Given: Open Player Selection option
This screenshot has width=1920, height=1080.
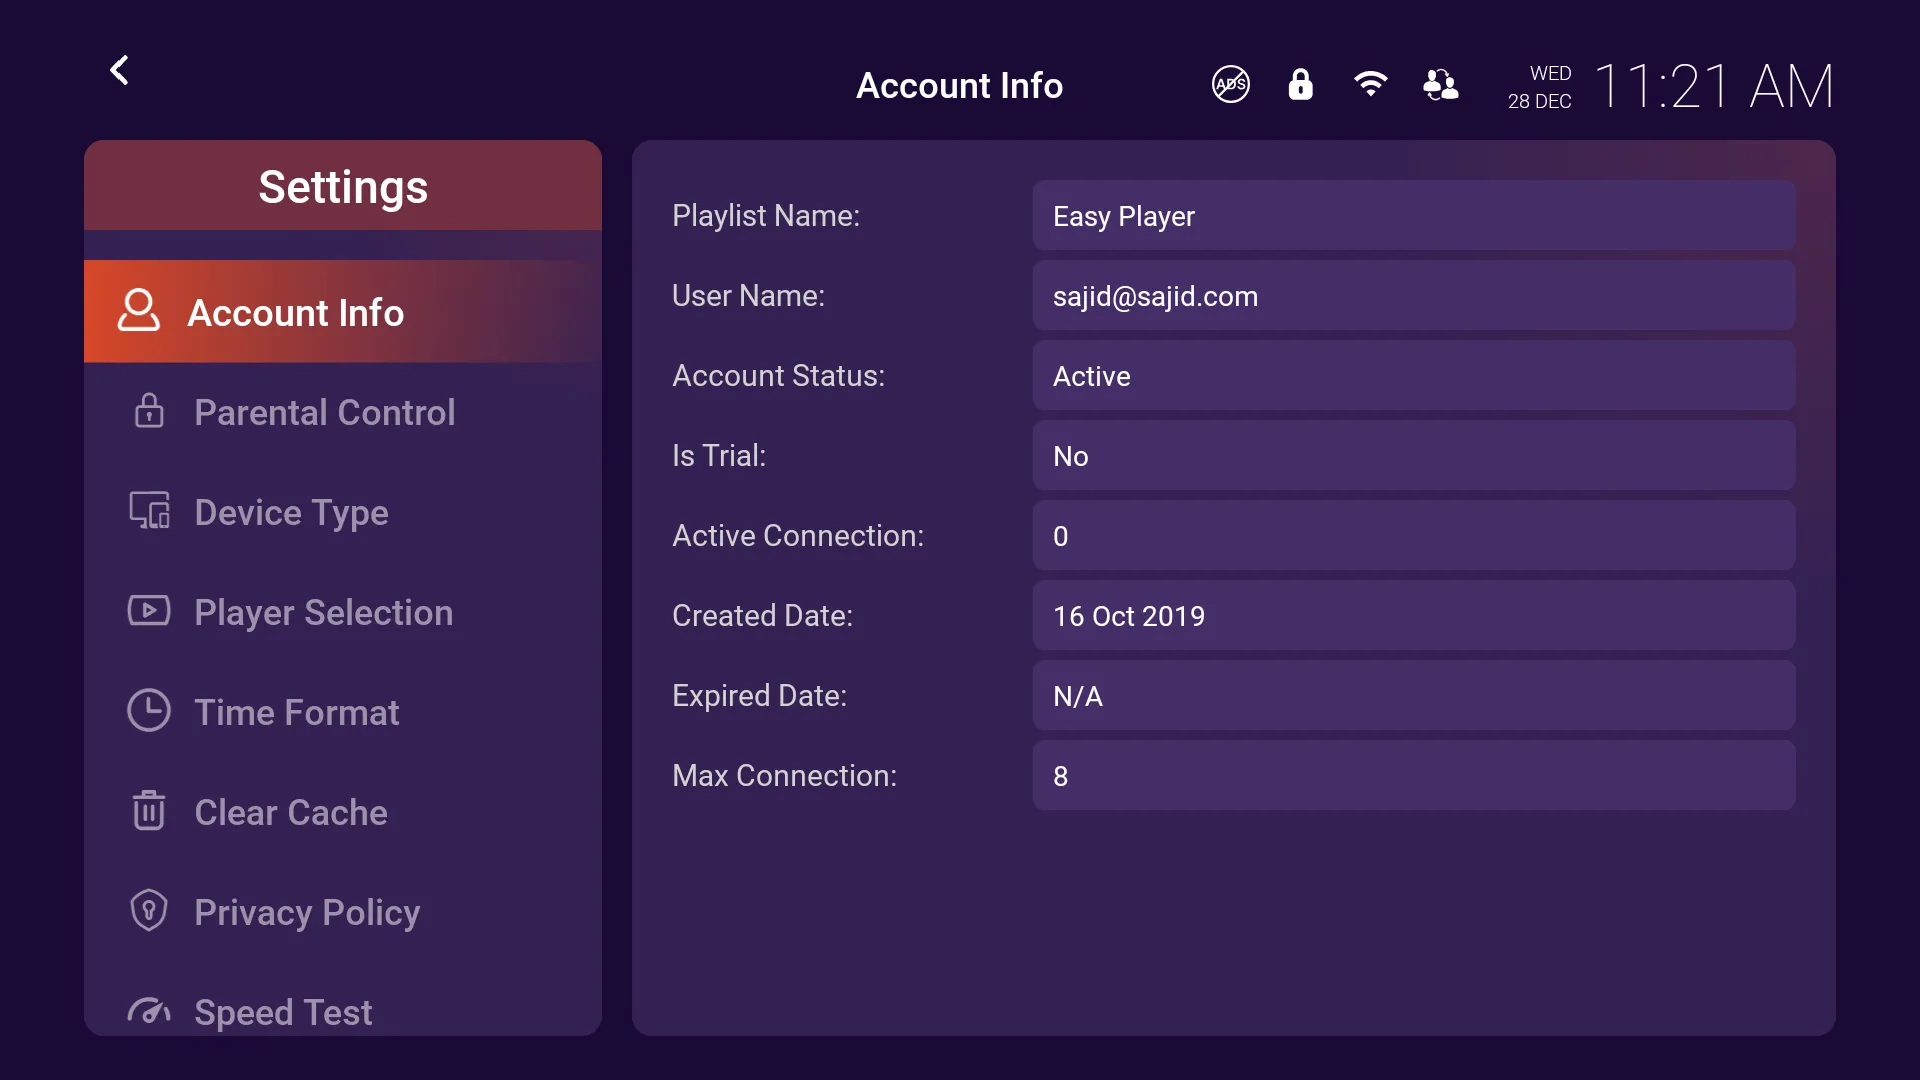Looking at the screenshot, I should [x=343, y=612].
